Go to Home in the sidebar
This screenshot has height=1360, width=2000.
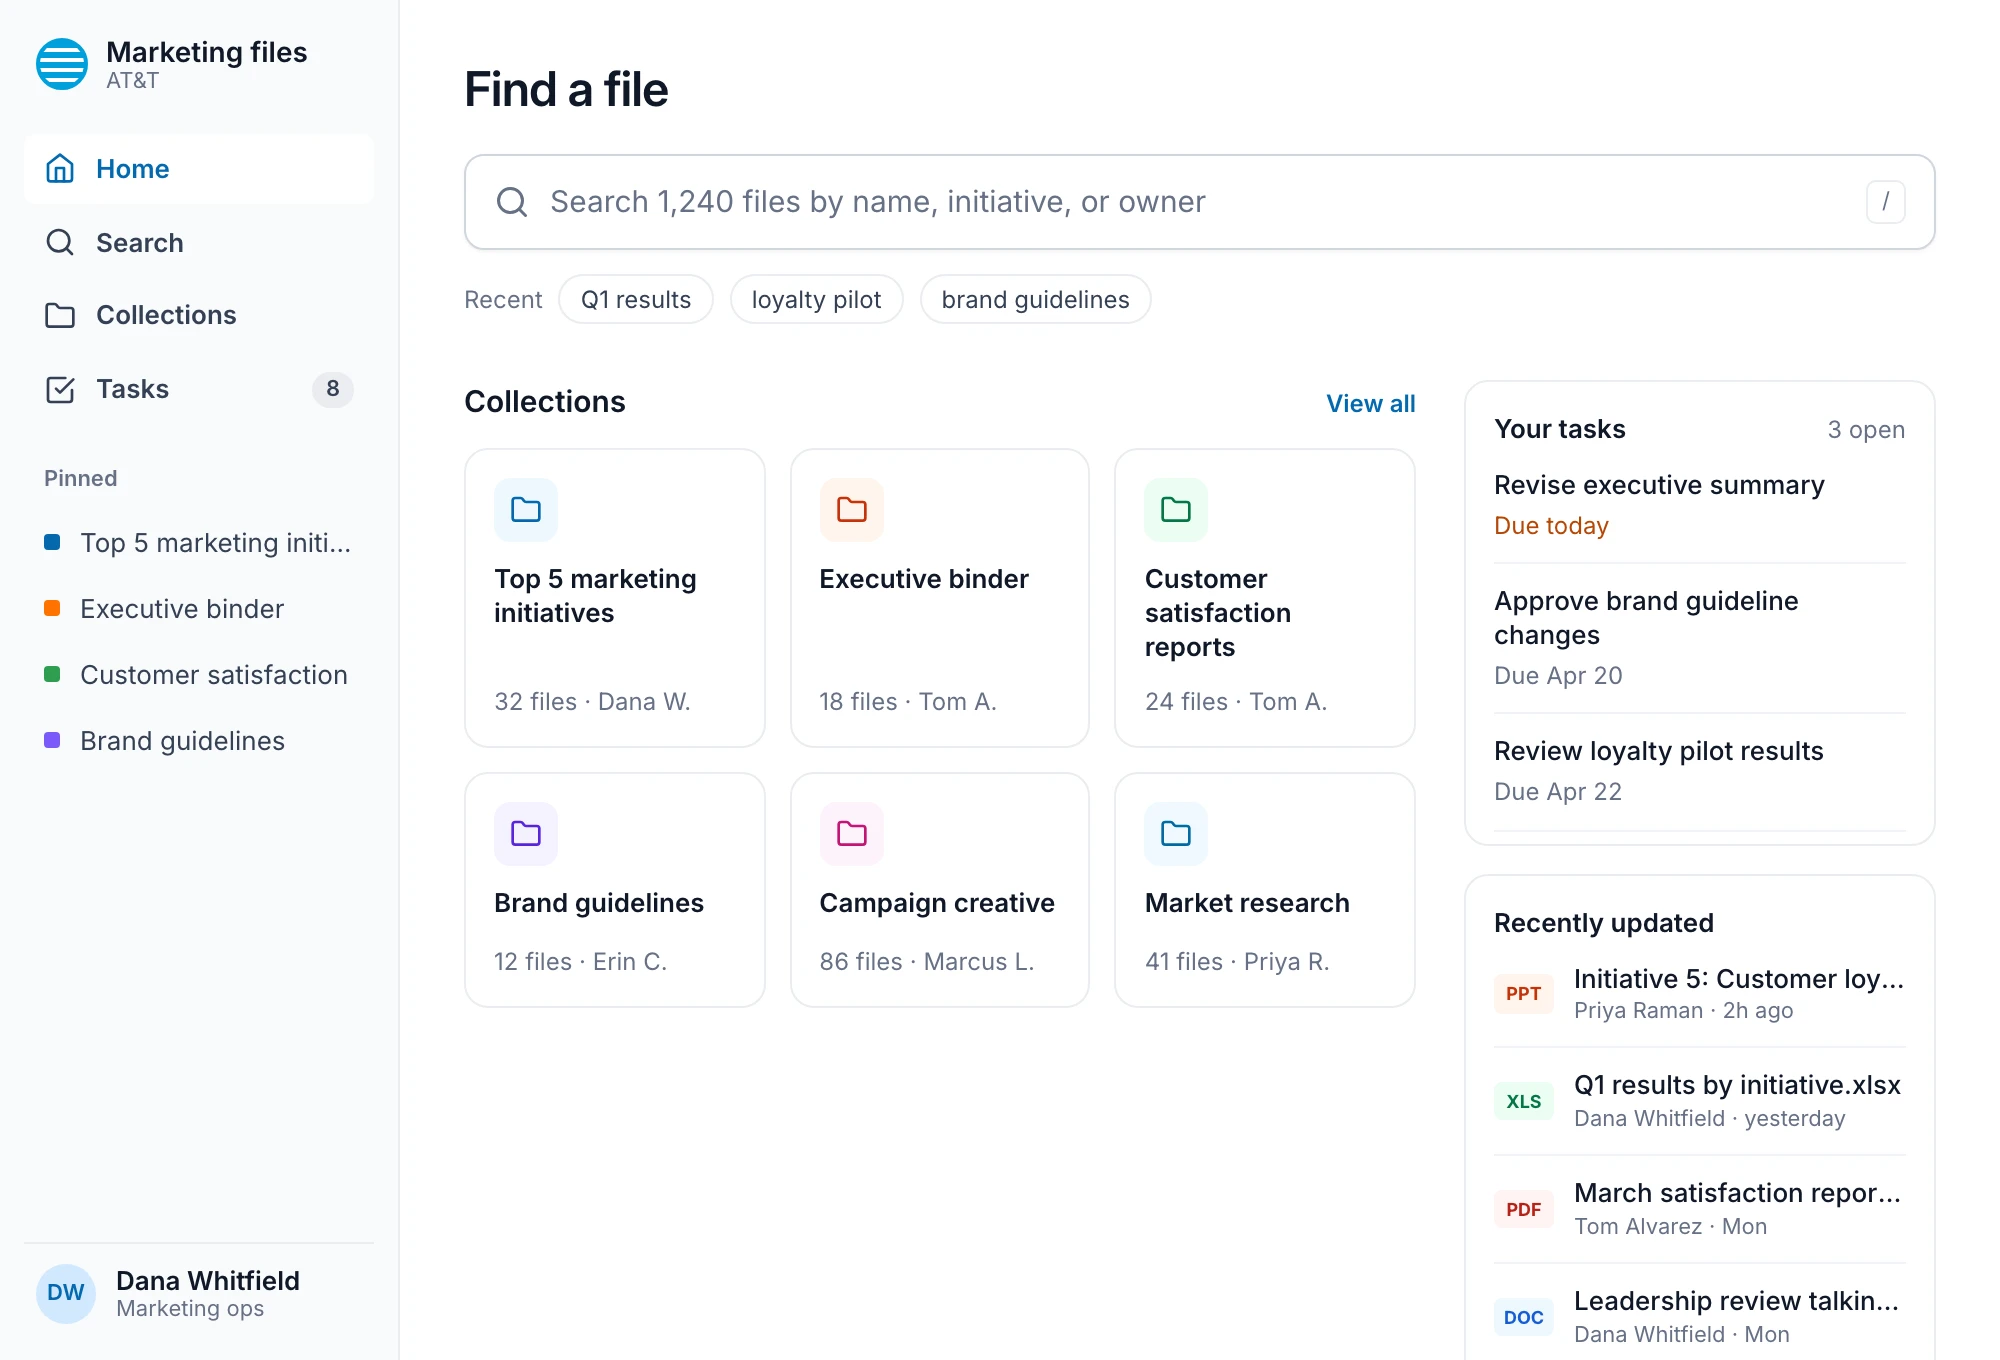coord(199,169)
